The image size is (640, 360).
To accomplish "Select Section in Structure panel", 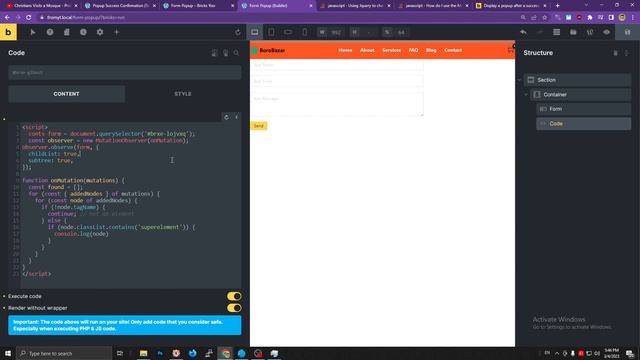I will pos(577,80).
